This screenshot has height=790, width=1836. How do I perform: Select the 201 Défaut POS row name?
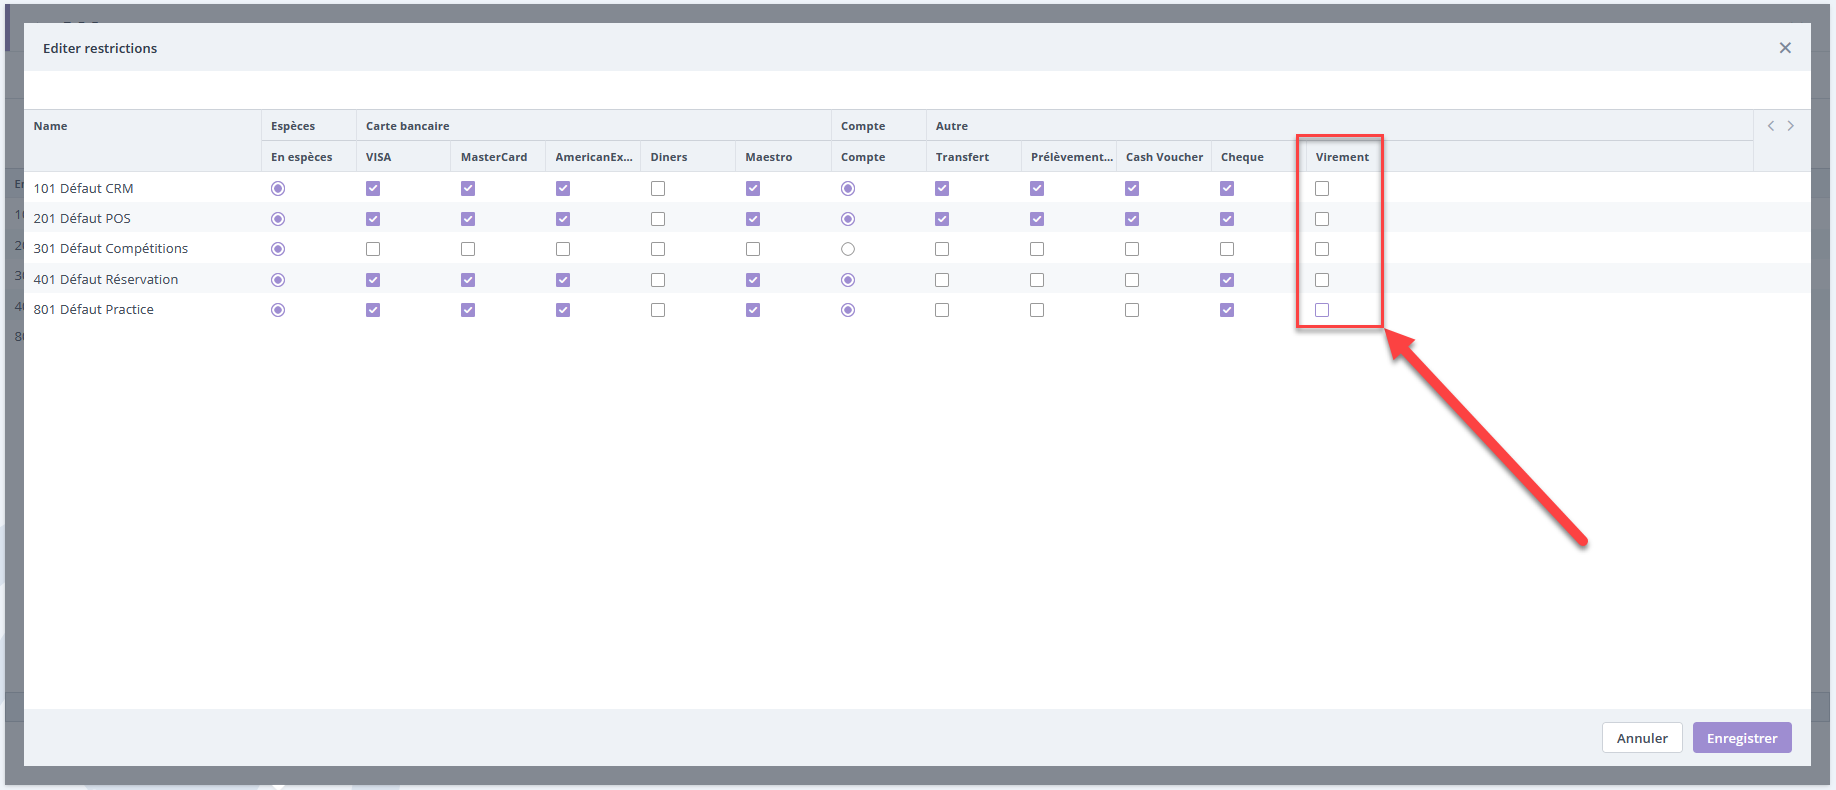82,219
